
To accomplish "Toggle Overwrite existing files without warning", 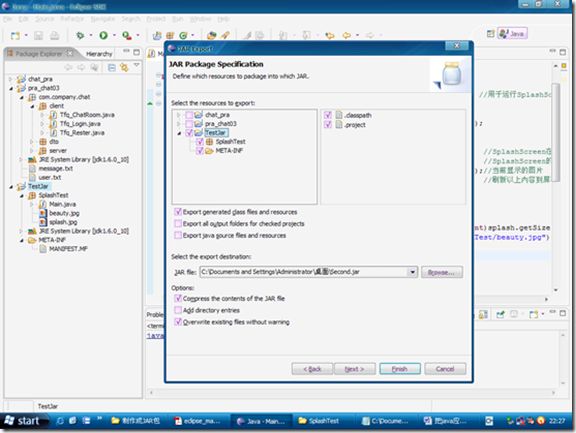I will coord(178,322).
